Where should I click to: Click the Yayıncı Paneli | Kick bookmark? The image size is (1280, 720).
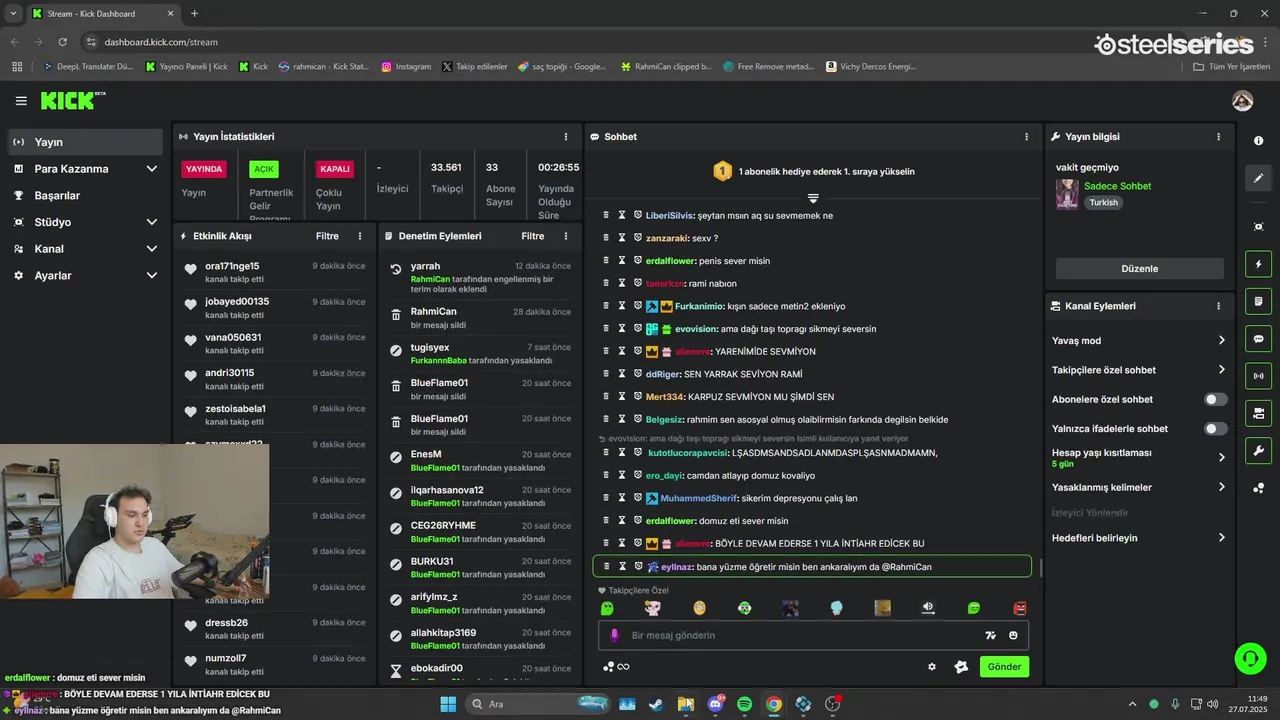[186, 67]
